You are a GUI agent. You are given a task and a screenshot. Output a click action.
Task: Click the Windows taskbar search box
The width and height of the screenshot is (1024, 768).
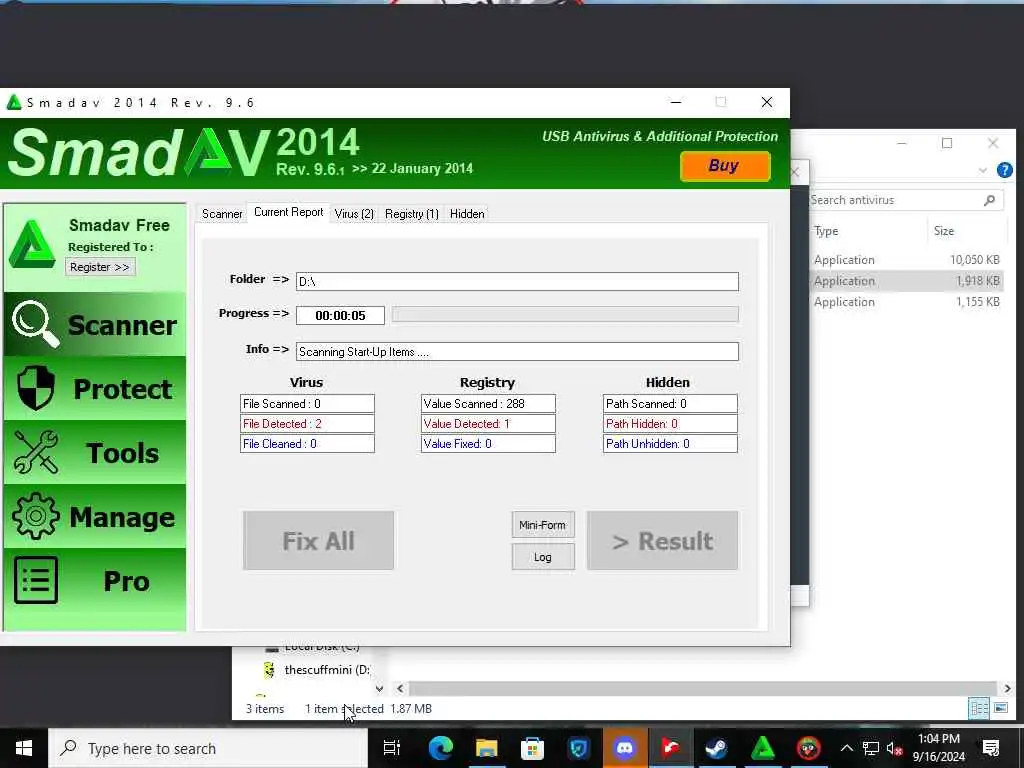click(208, 748)
